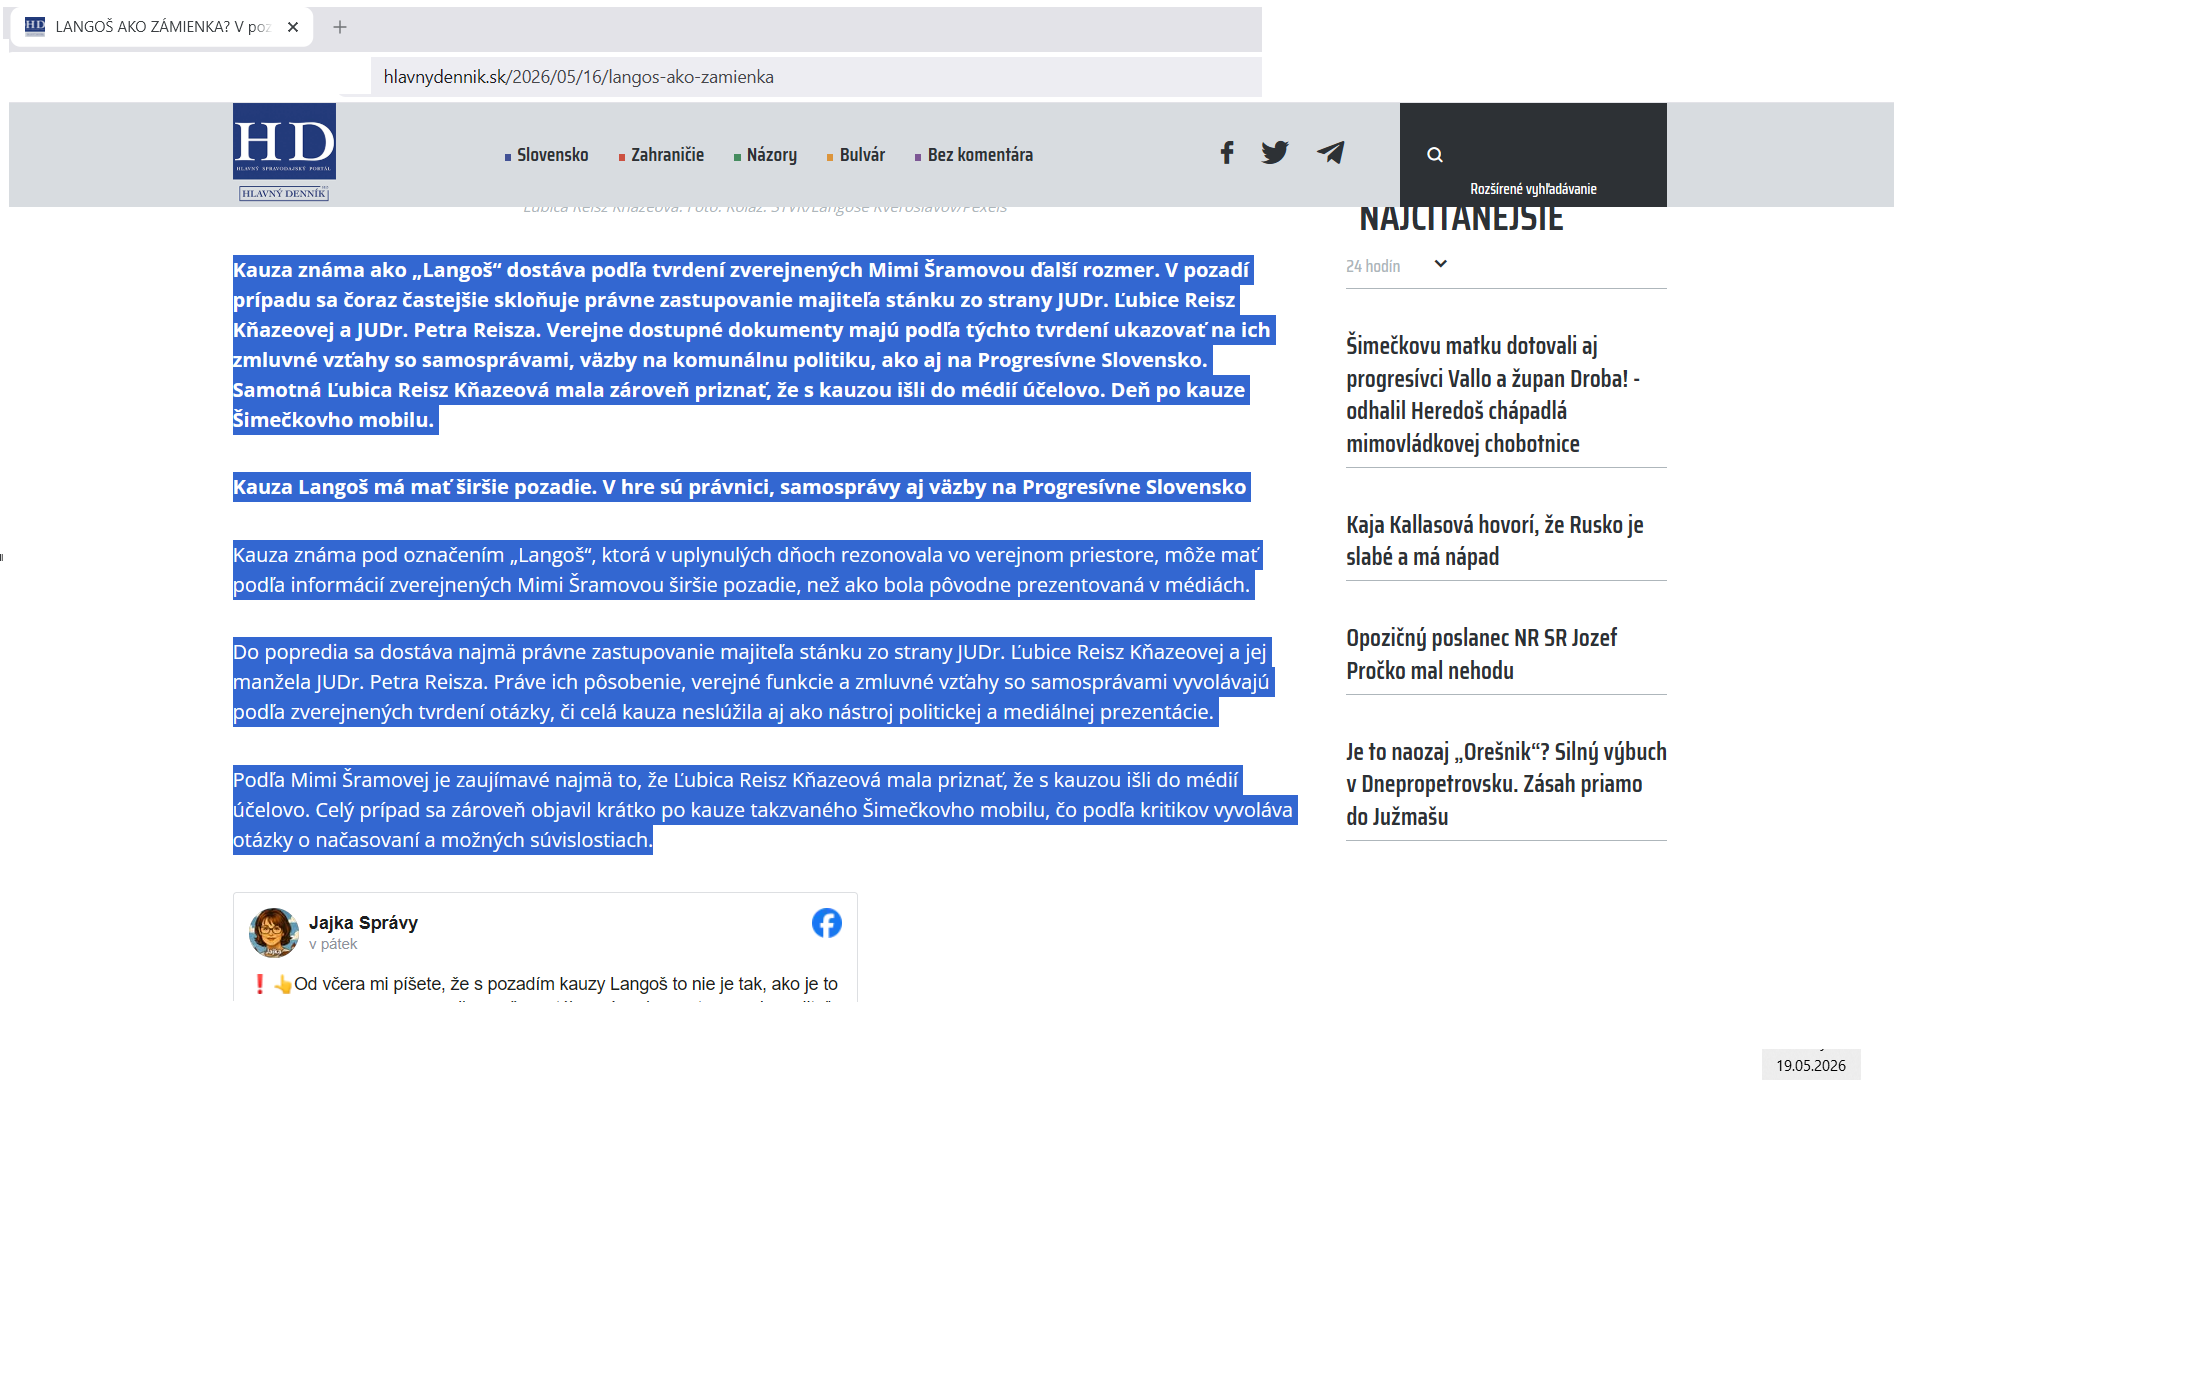Open the Jajka Správy page name link
Viewport: 2206px width, 1390px height.
(363, 923)
